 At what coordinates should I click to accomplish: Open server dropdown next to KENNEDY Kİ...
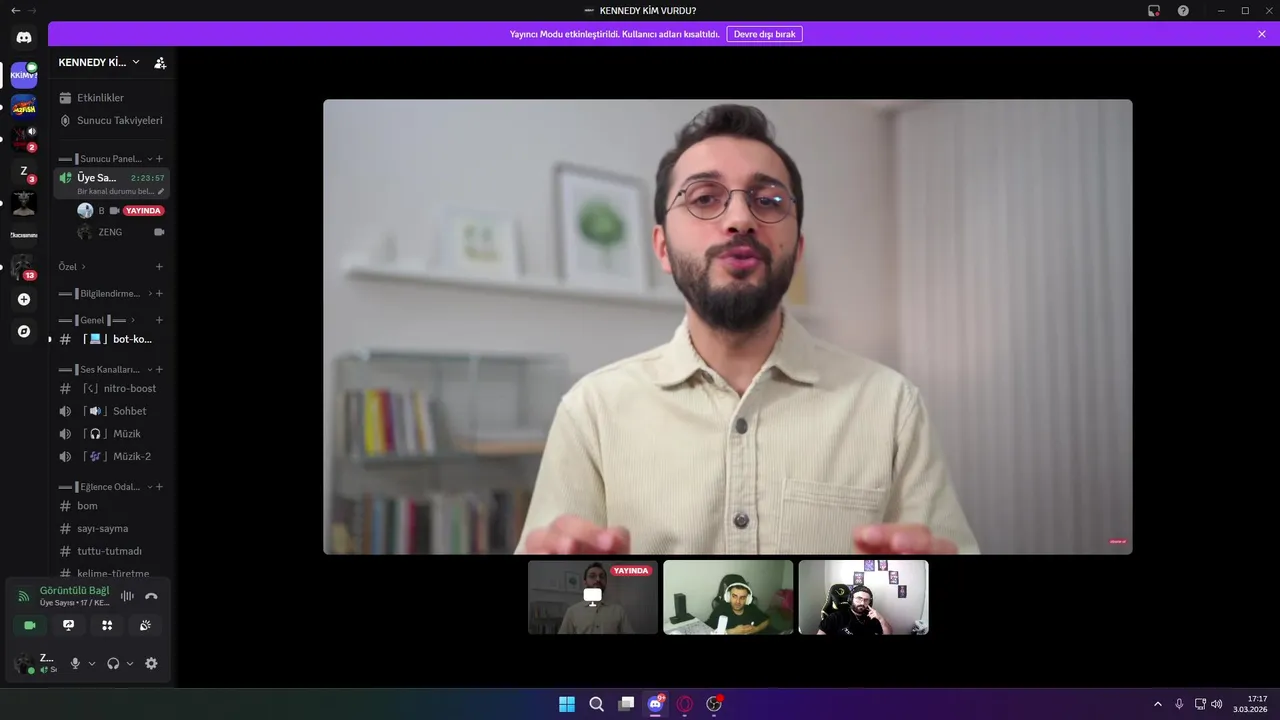pyautogui.click(x=136, y=62)
